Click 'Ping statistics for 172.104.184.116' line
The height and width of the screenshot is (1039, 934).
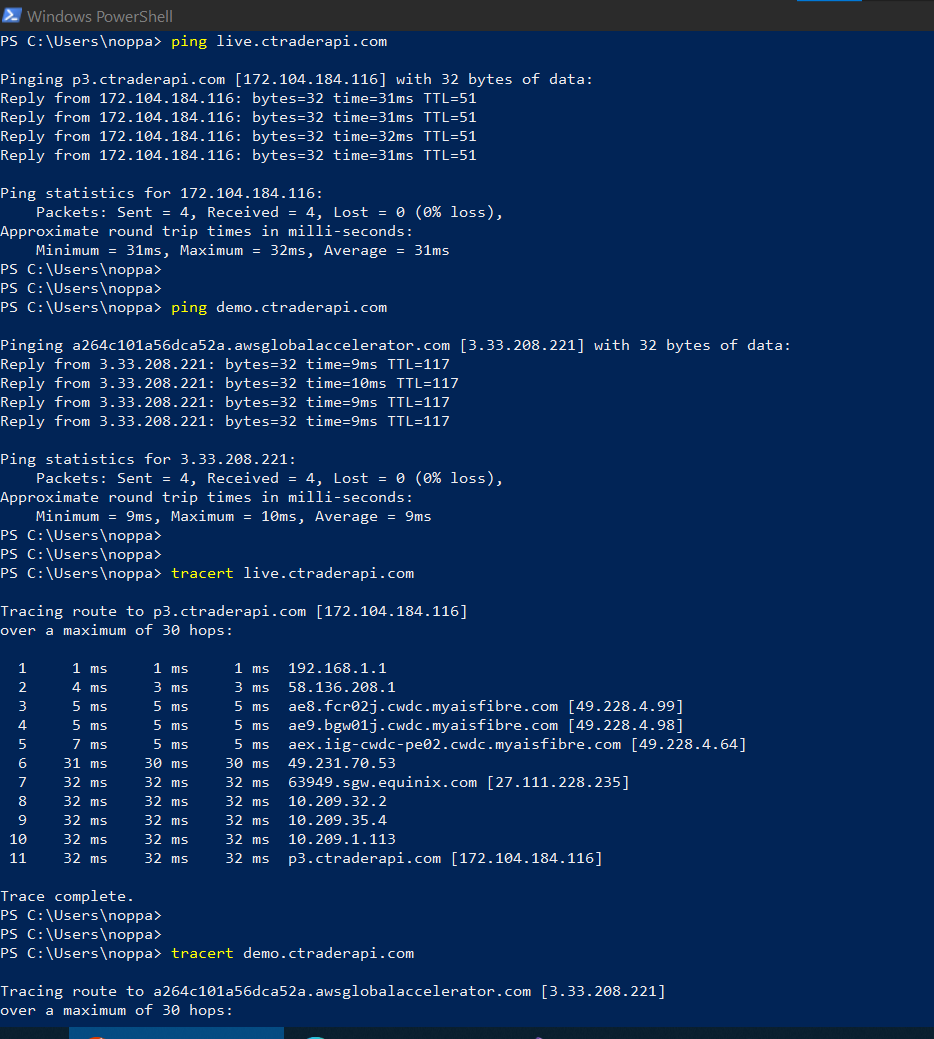tap(162, 193)
